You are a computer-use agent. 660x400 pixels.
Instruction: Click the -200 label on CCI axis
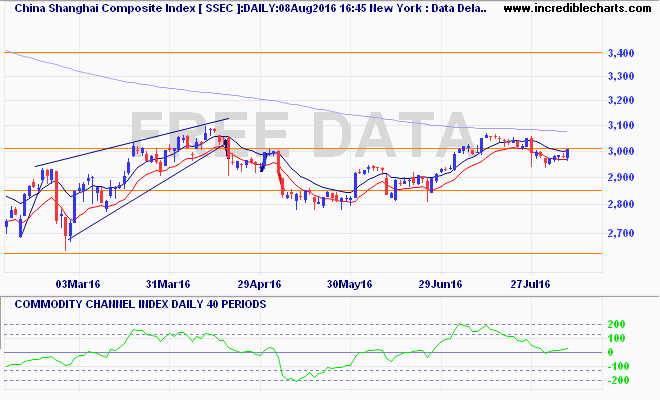(616, 381)
